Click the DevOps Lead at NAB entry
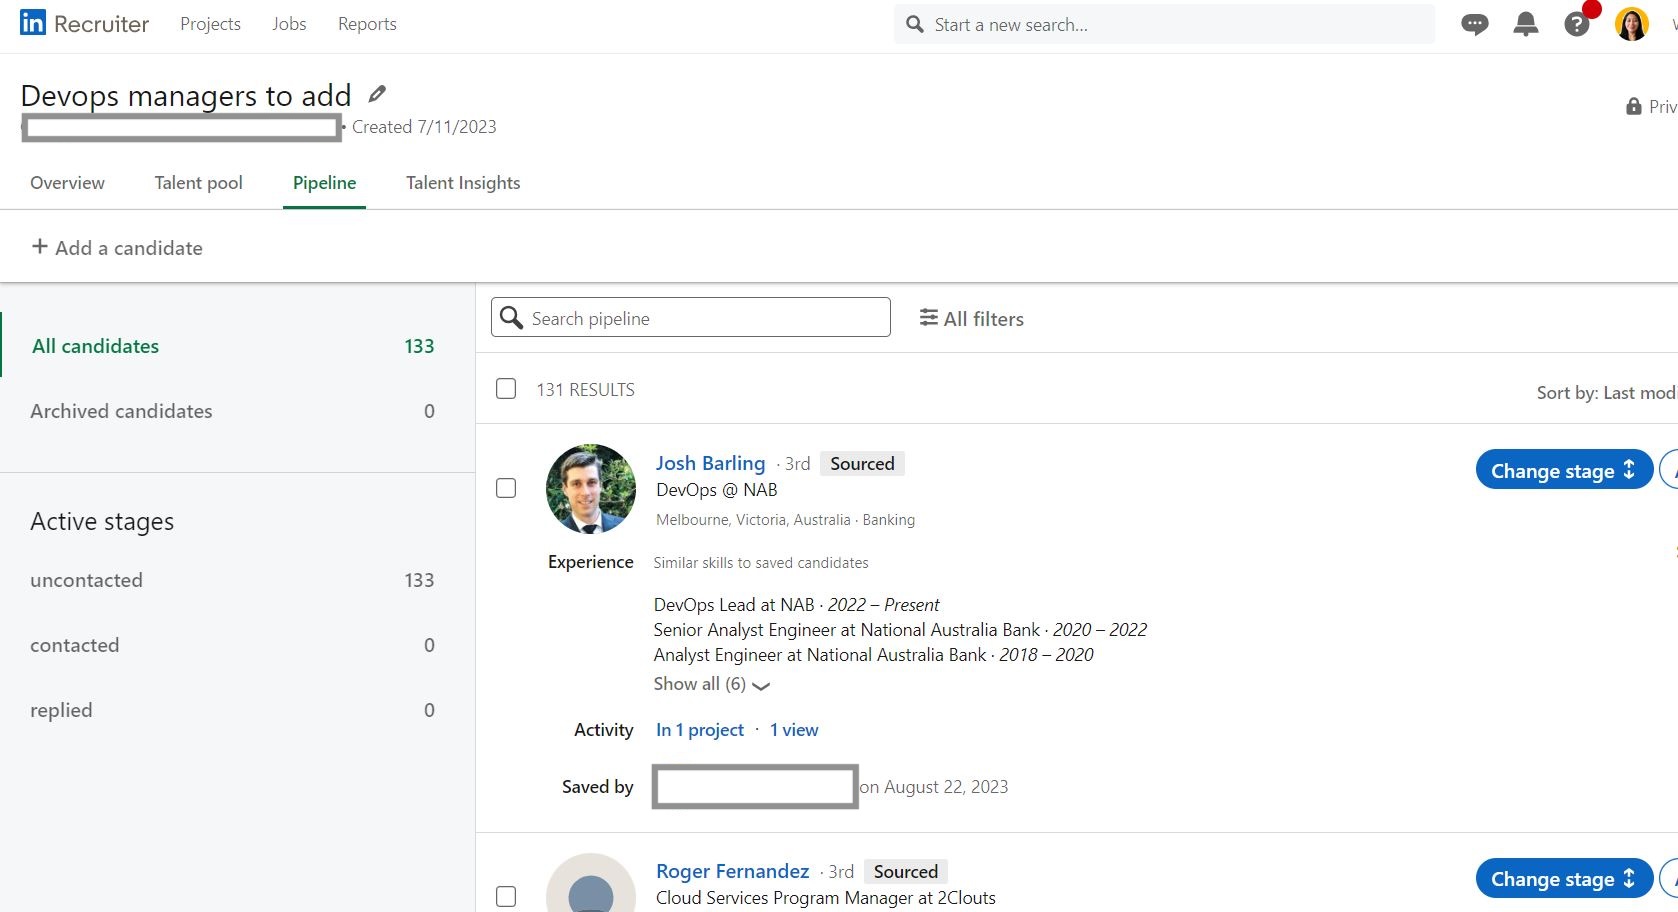The image size is (1678, 912). tap(796, 605)
